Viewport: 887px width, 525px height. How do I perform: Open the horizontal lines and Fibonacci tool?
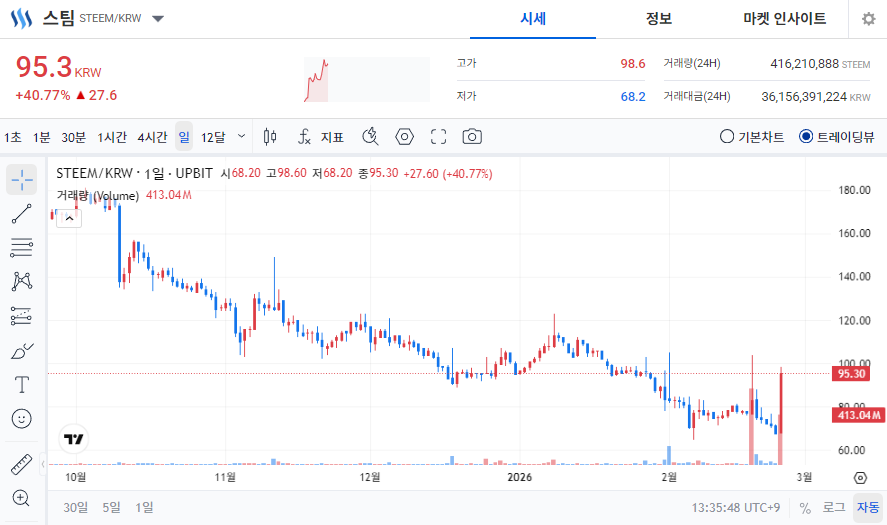click(x=21, y=248)
